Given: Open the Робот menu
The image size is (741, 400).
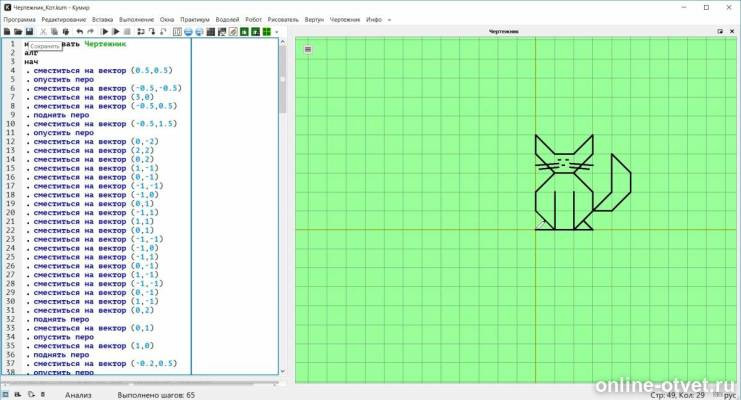Looking at the screenshot, I should click(x=253, y=19).
